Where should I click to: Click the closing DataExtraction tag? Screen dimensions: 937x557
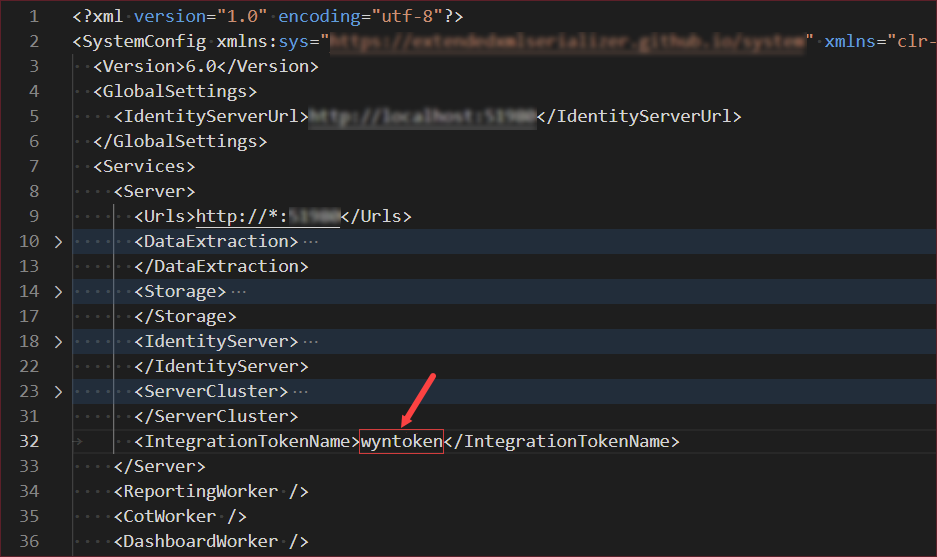(x=221, y=267)
